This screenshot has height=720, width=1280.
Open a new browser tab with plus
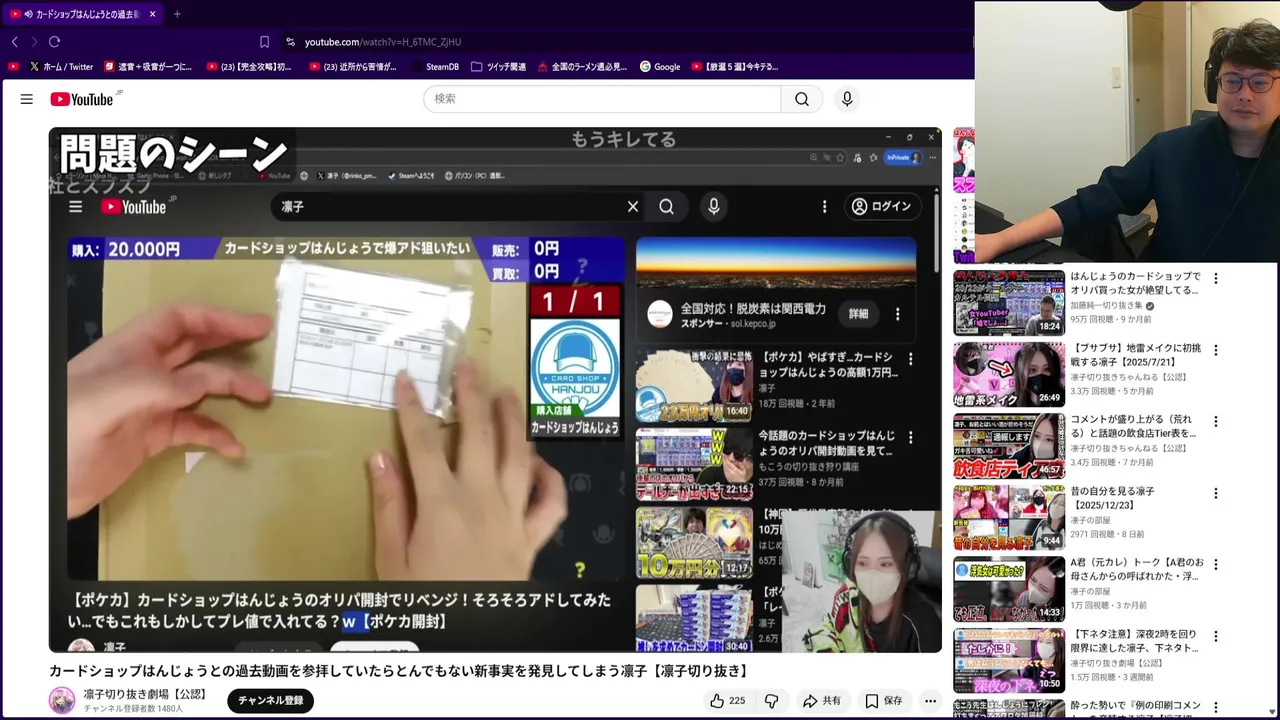[177, 14]
